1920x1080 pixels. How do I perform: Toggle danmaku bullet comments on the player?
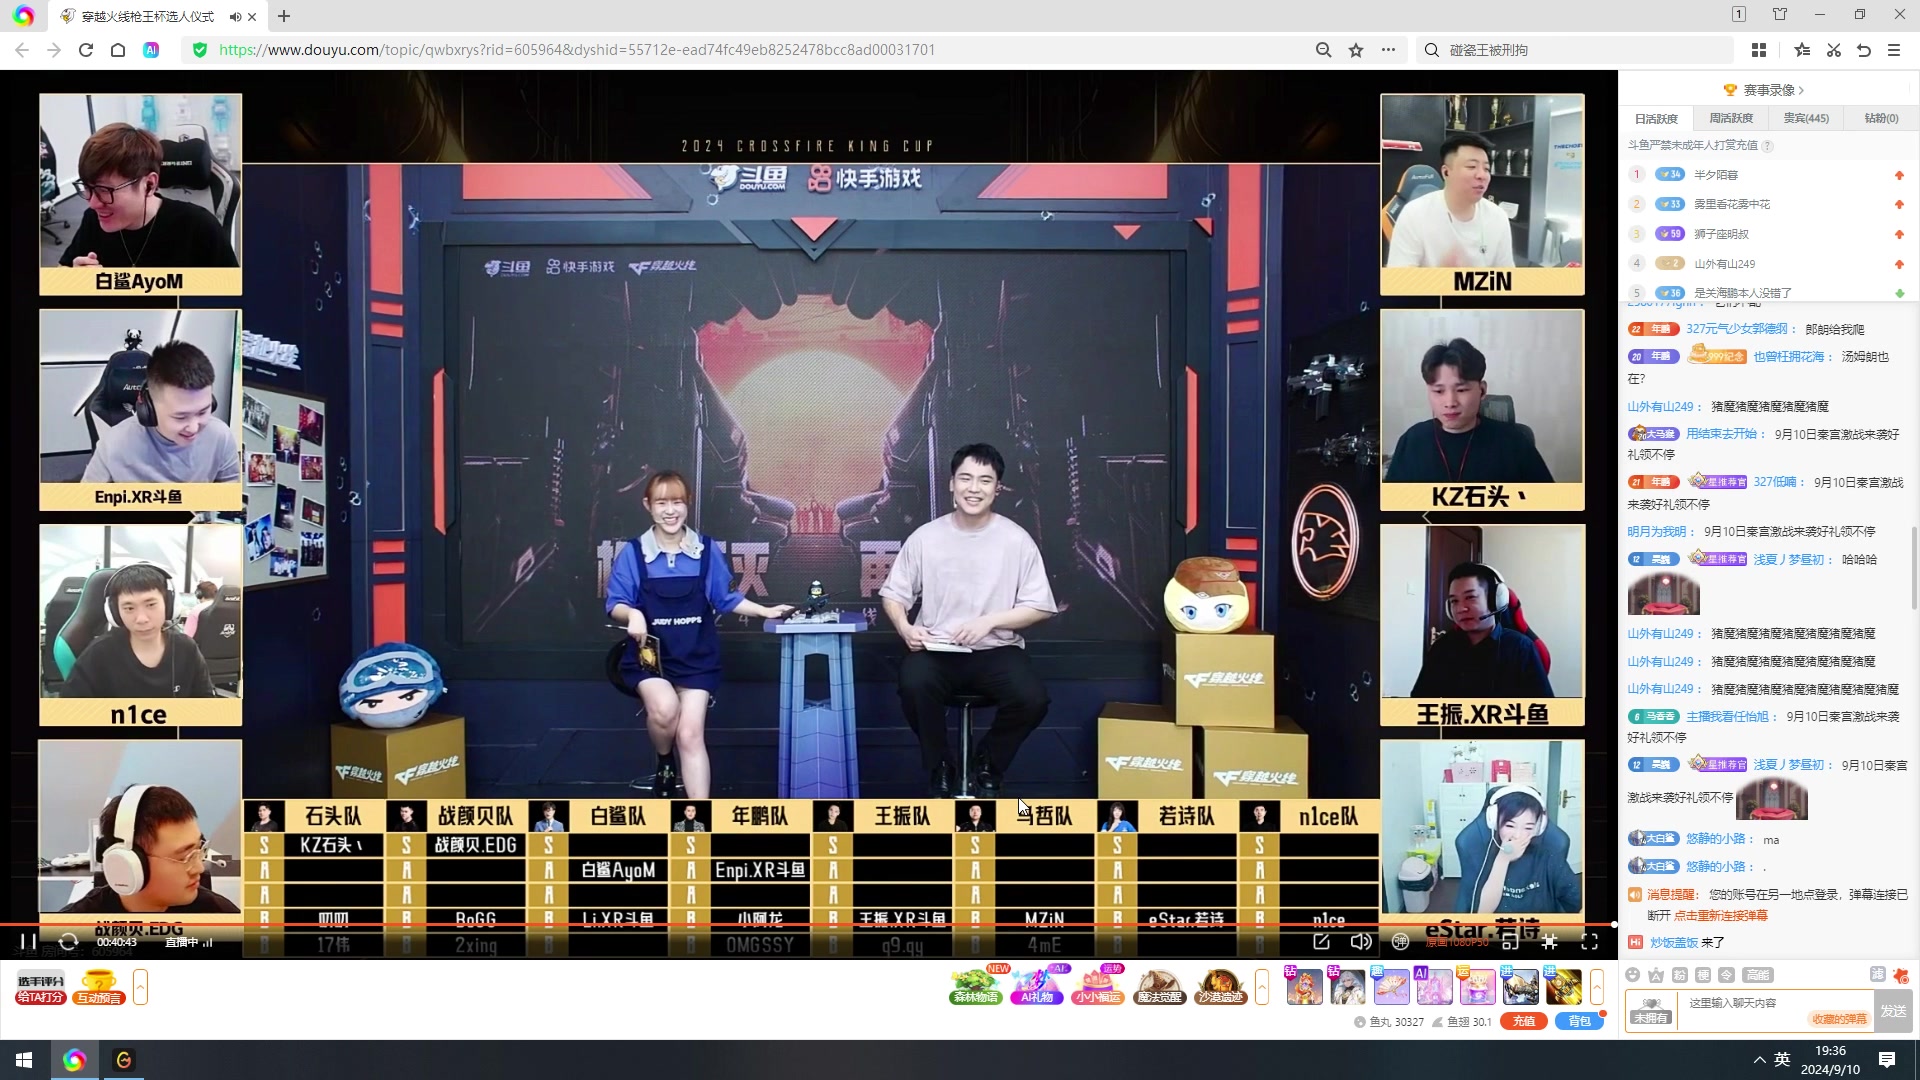(x=1400, y=941)
